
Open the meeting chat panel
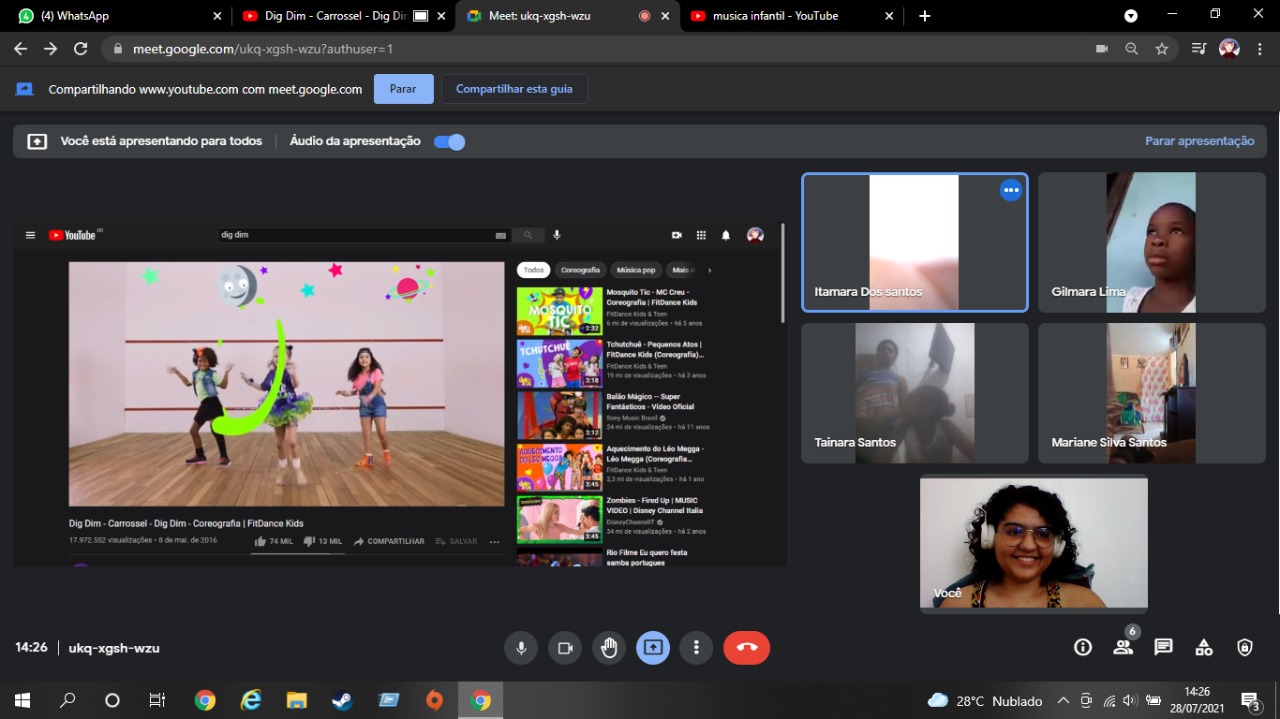[1163, 647]
